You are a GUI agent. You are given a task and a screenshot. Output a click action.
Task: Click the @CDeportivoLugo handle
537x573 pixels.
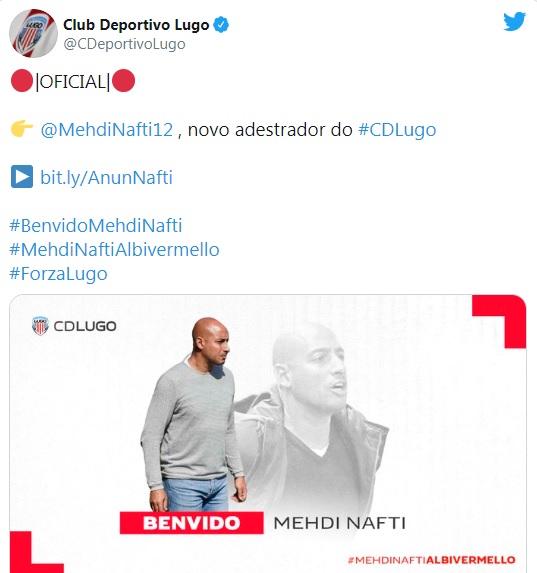[x=124, y=44]
